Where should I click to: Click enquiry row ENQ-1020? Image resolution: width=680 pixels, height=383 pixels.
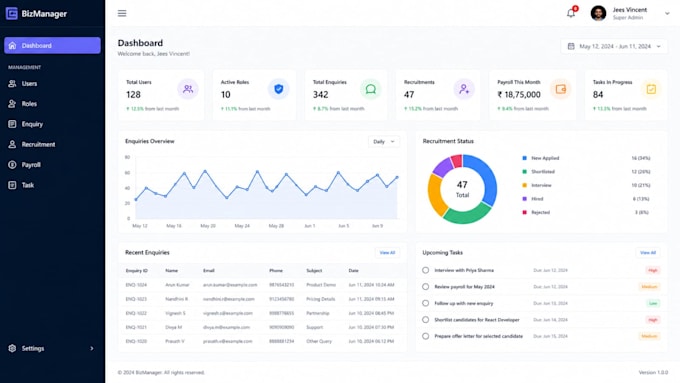pos(262,341)
